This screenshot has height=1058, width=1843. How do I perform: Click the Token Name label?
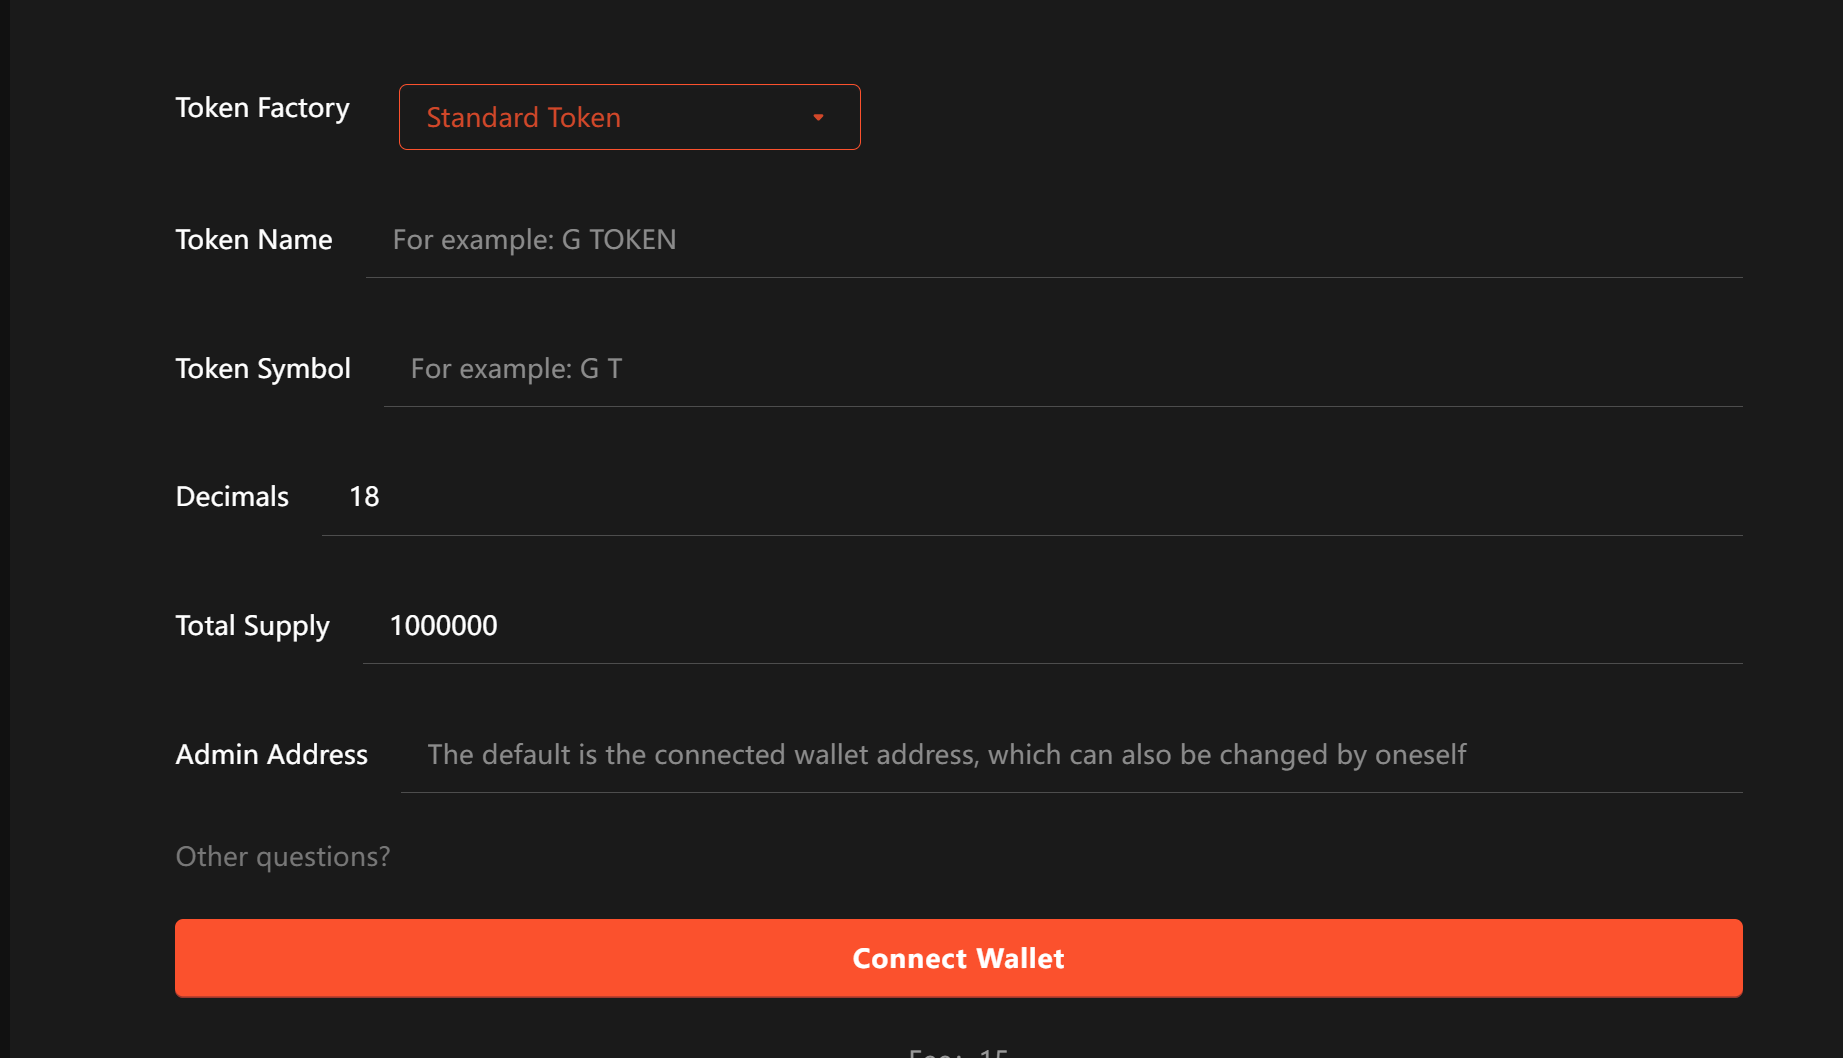(x=253, y=240)
